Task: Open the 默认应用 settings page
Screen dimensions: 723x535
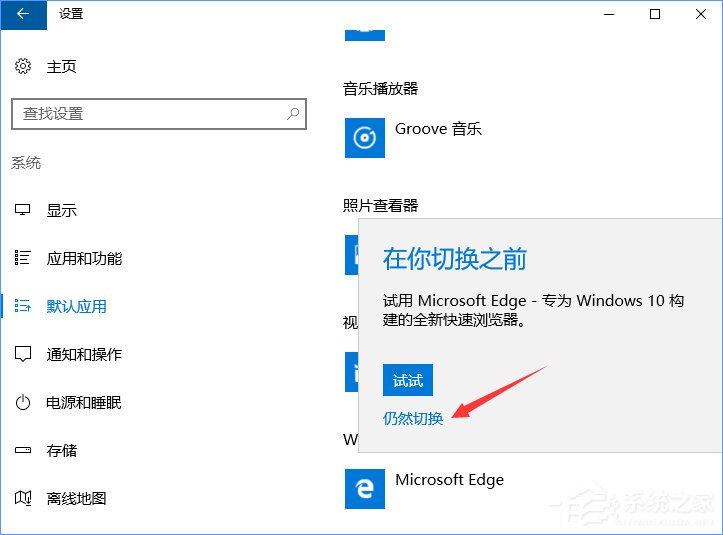Action: point(77,306)
